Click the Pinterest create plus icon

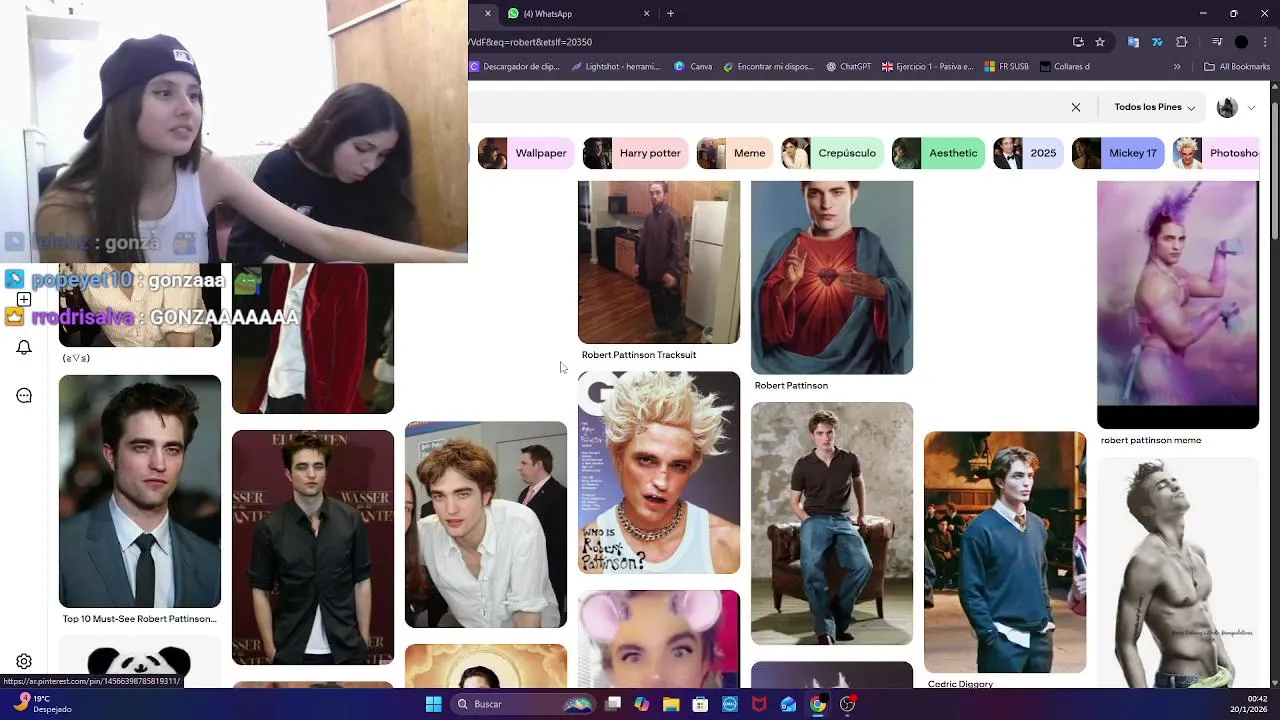(24, 299)
